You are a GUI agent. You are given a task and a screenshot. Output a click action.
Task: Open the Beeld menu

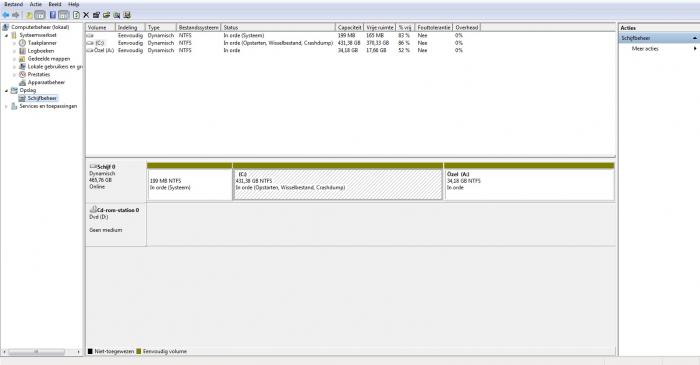55,4
